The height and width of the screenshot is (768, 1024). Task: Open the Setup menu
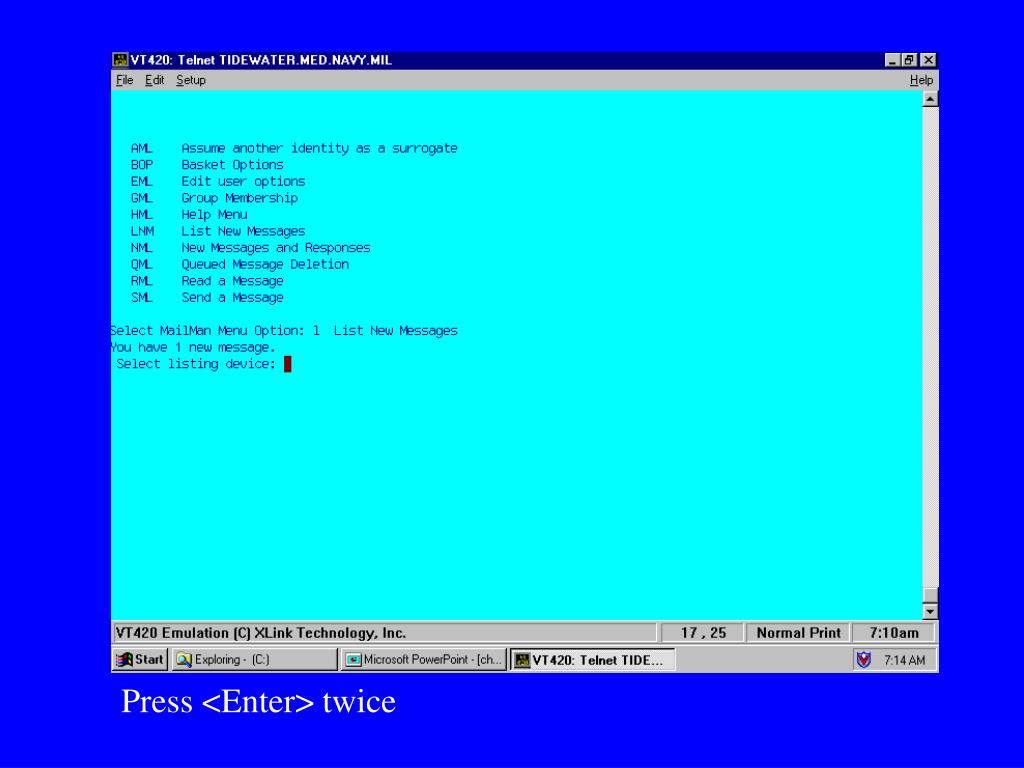coord(191,80)
